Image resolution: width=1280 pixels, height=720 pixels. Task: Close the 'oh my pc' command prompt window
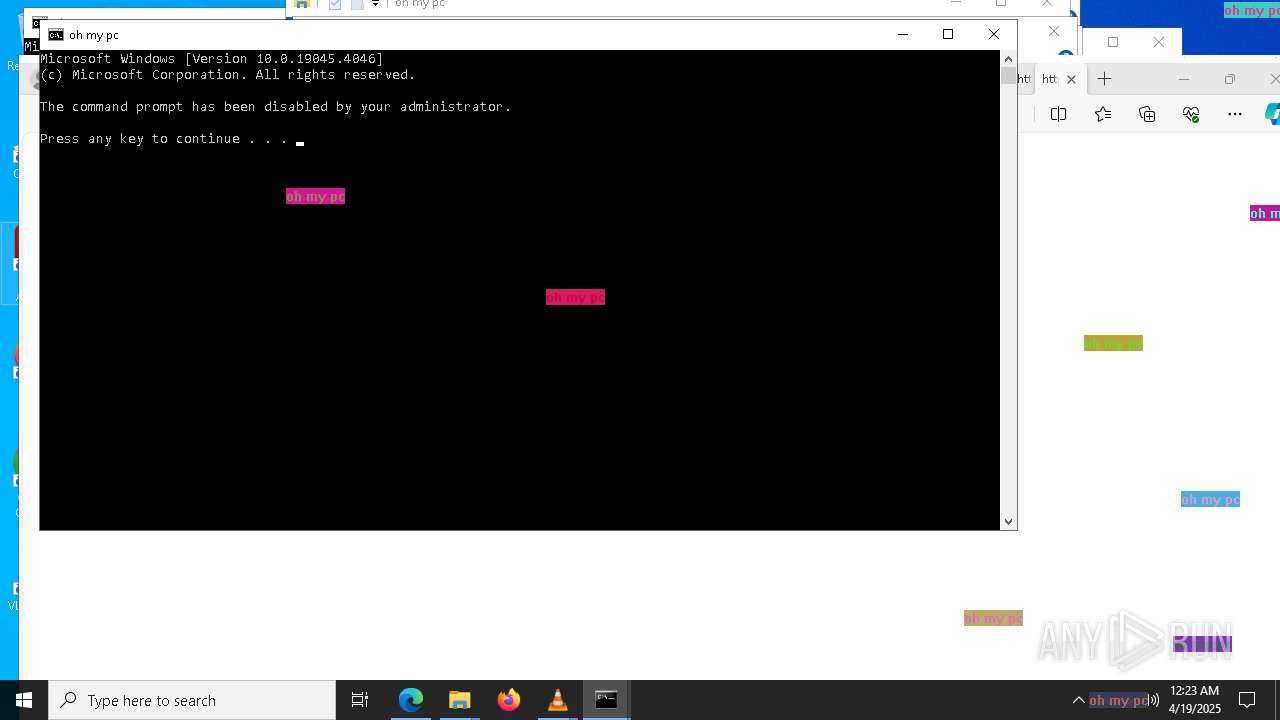pos(994,35)
